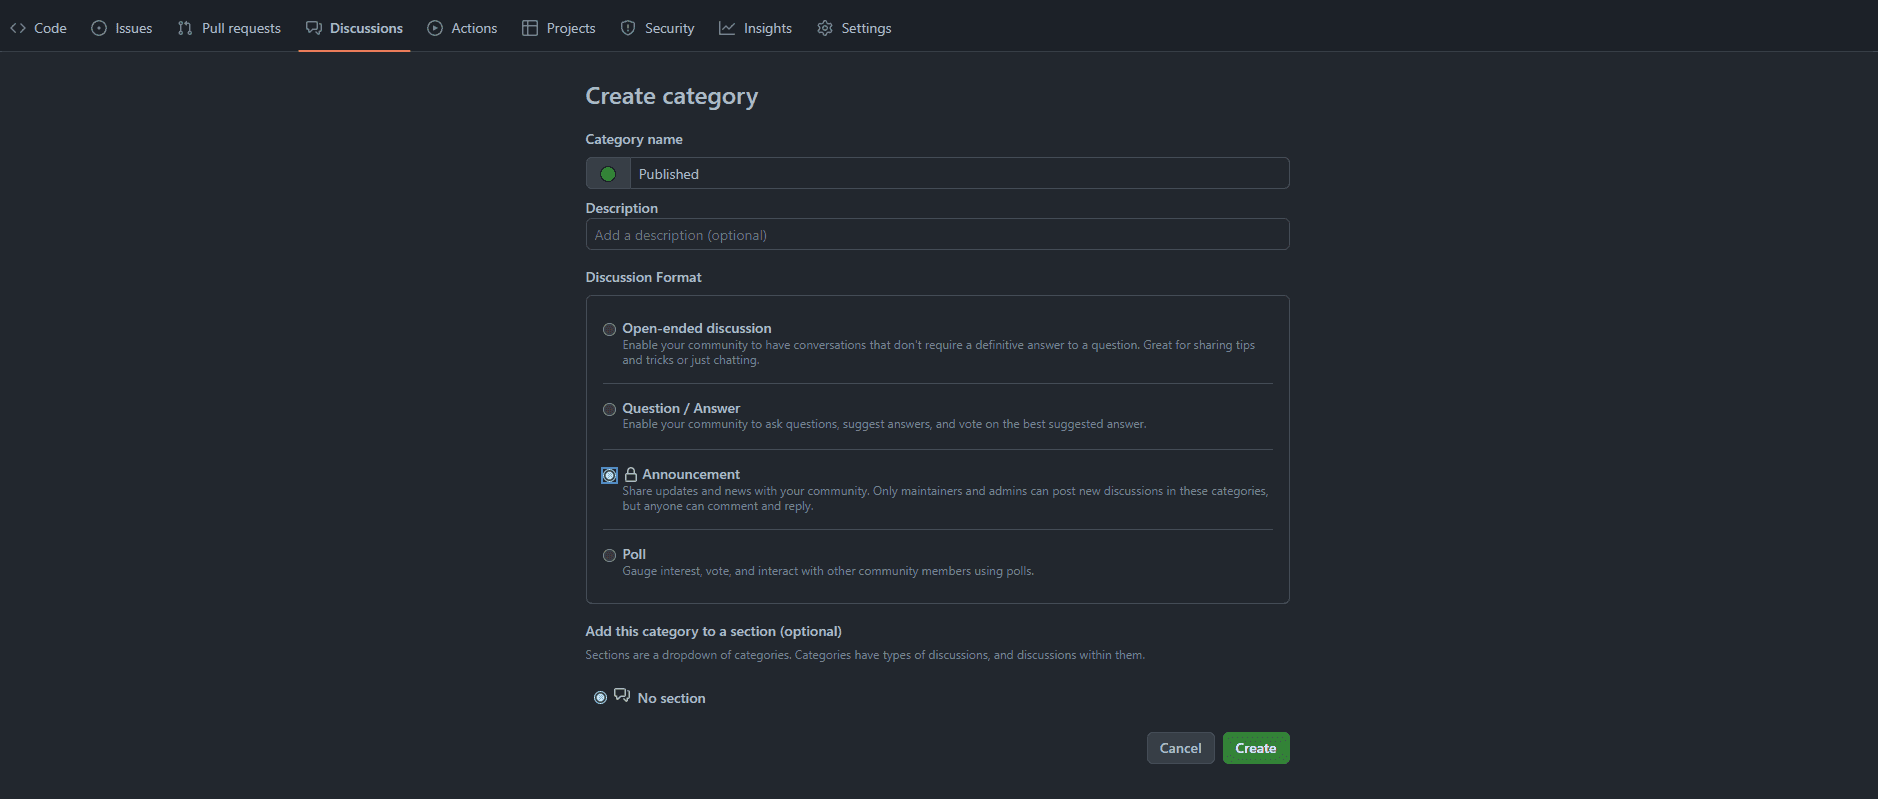Click the Security shield icon
This screenshot has width=1878, height=799.
(628, 28)
